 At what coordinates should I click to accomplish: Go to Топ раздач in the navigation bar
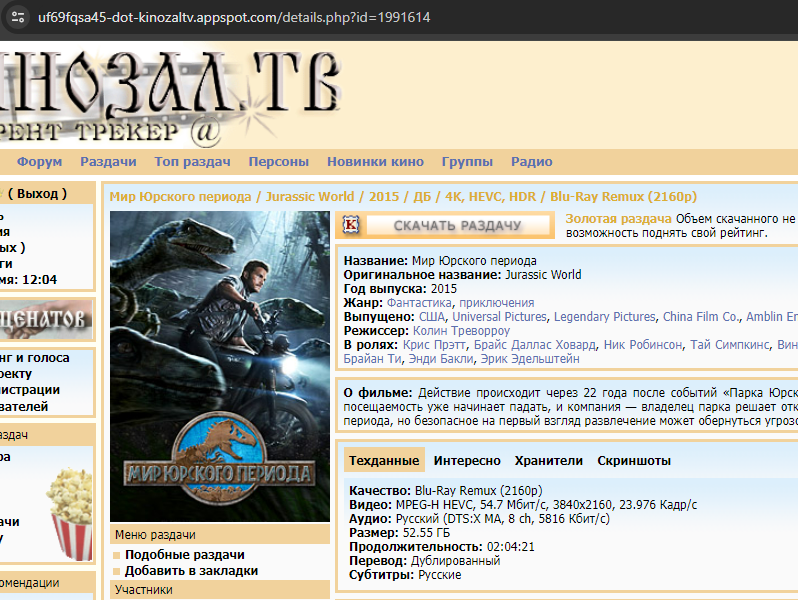192,162
